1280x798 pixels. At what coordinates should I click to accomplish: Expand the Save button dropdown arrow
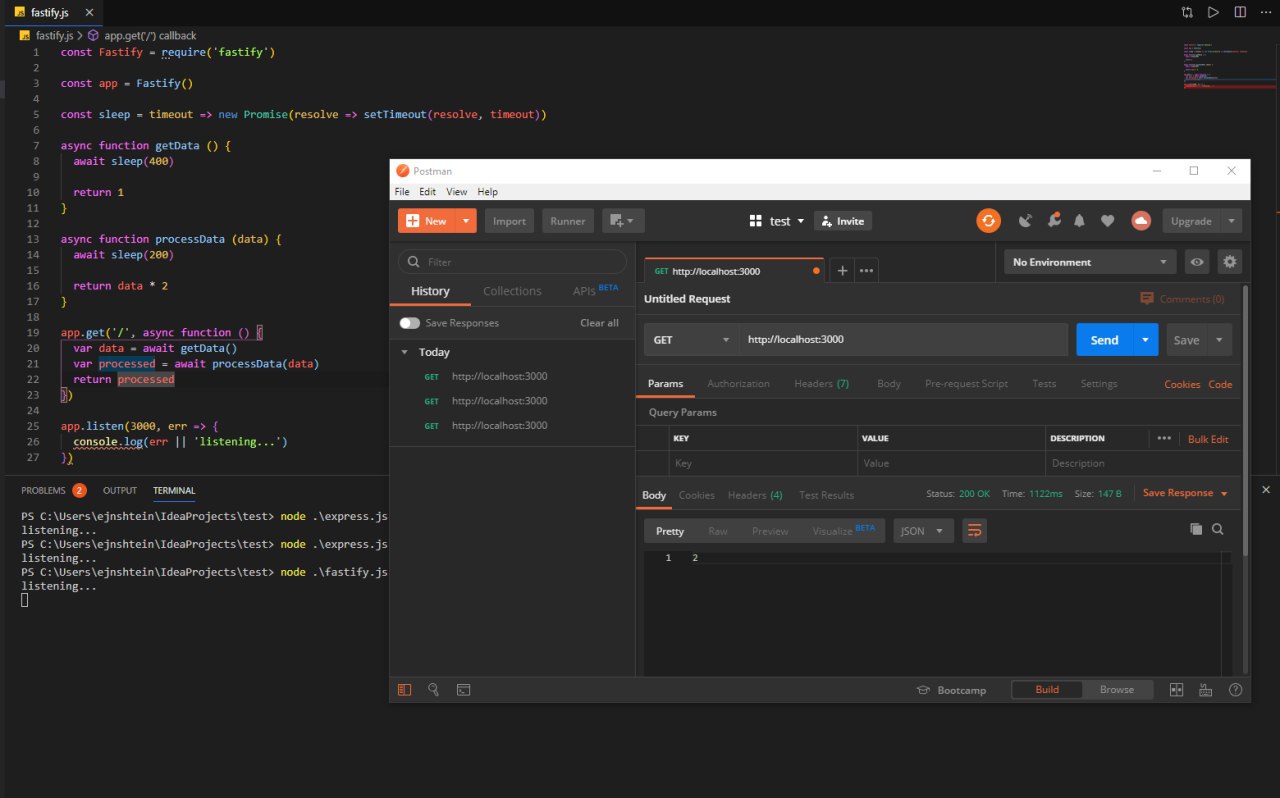tap(1219, 340)
